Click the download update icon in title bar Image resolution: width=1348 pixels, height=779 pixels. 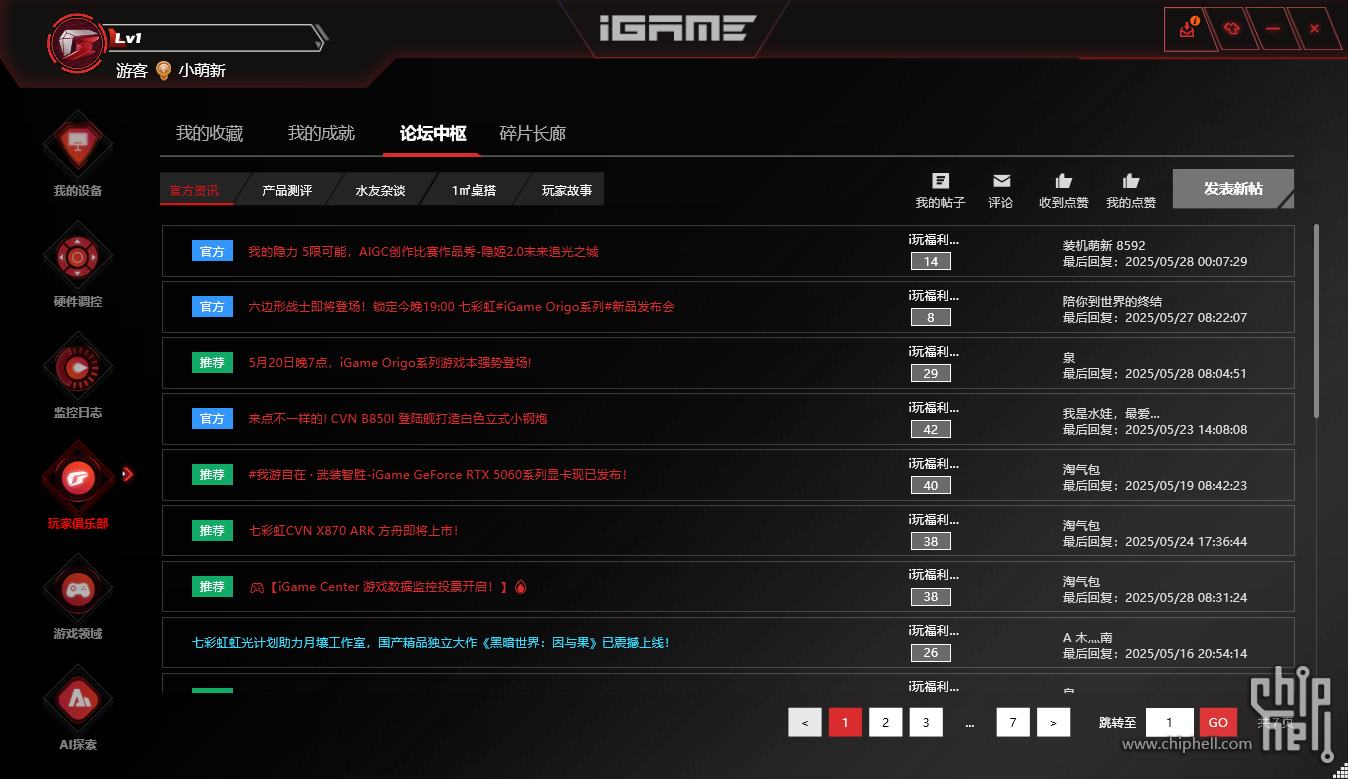pos(1187,29)
